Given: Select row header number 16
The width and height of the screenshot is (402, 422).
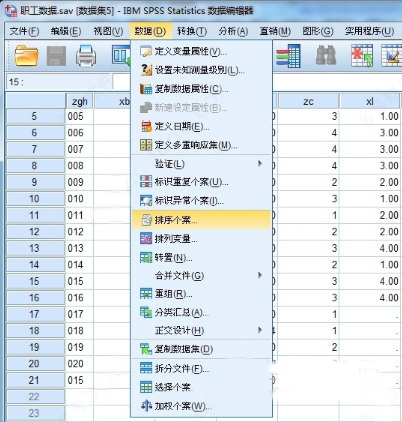Looking at the screenshot, I should [35, 297].
